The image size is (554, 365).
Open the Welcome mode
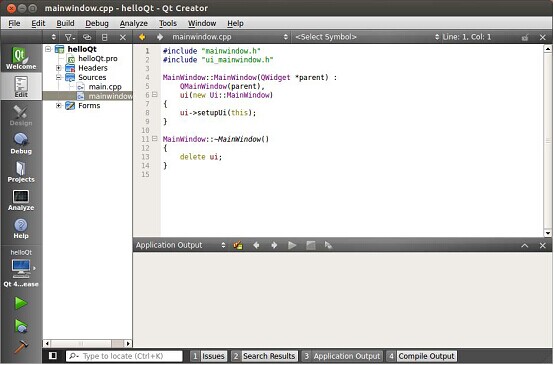tap(21, 58)
